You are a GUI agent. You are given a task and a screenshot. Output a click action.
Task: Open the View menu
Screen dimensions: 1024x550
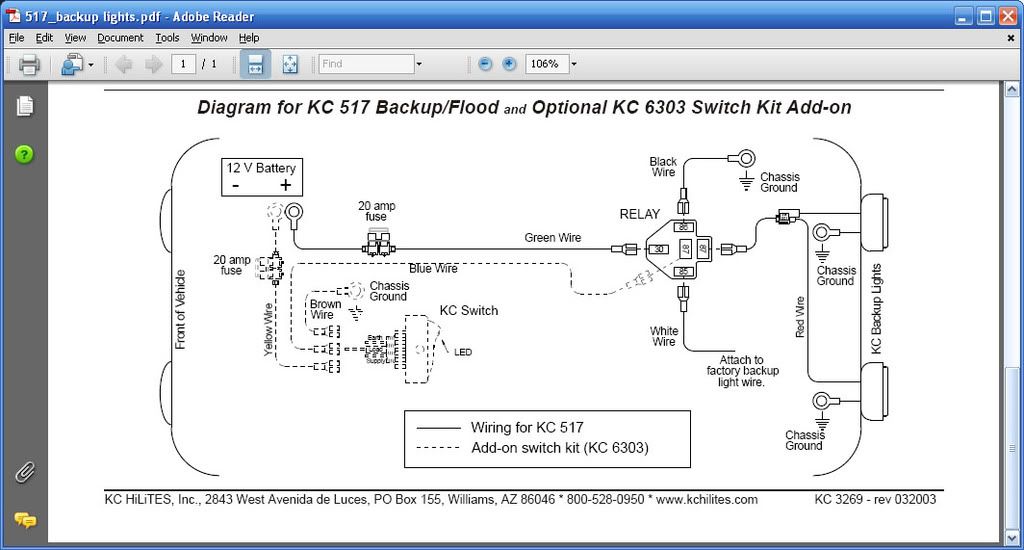click(x=75, y=38)
